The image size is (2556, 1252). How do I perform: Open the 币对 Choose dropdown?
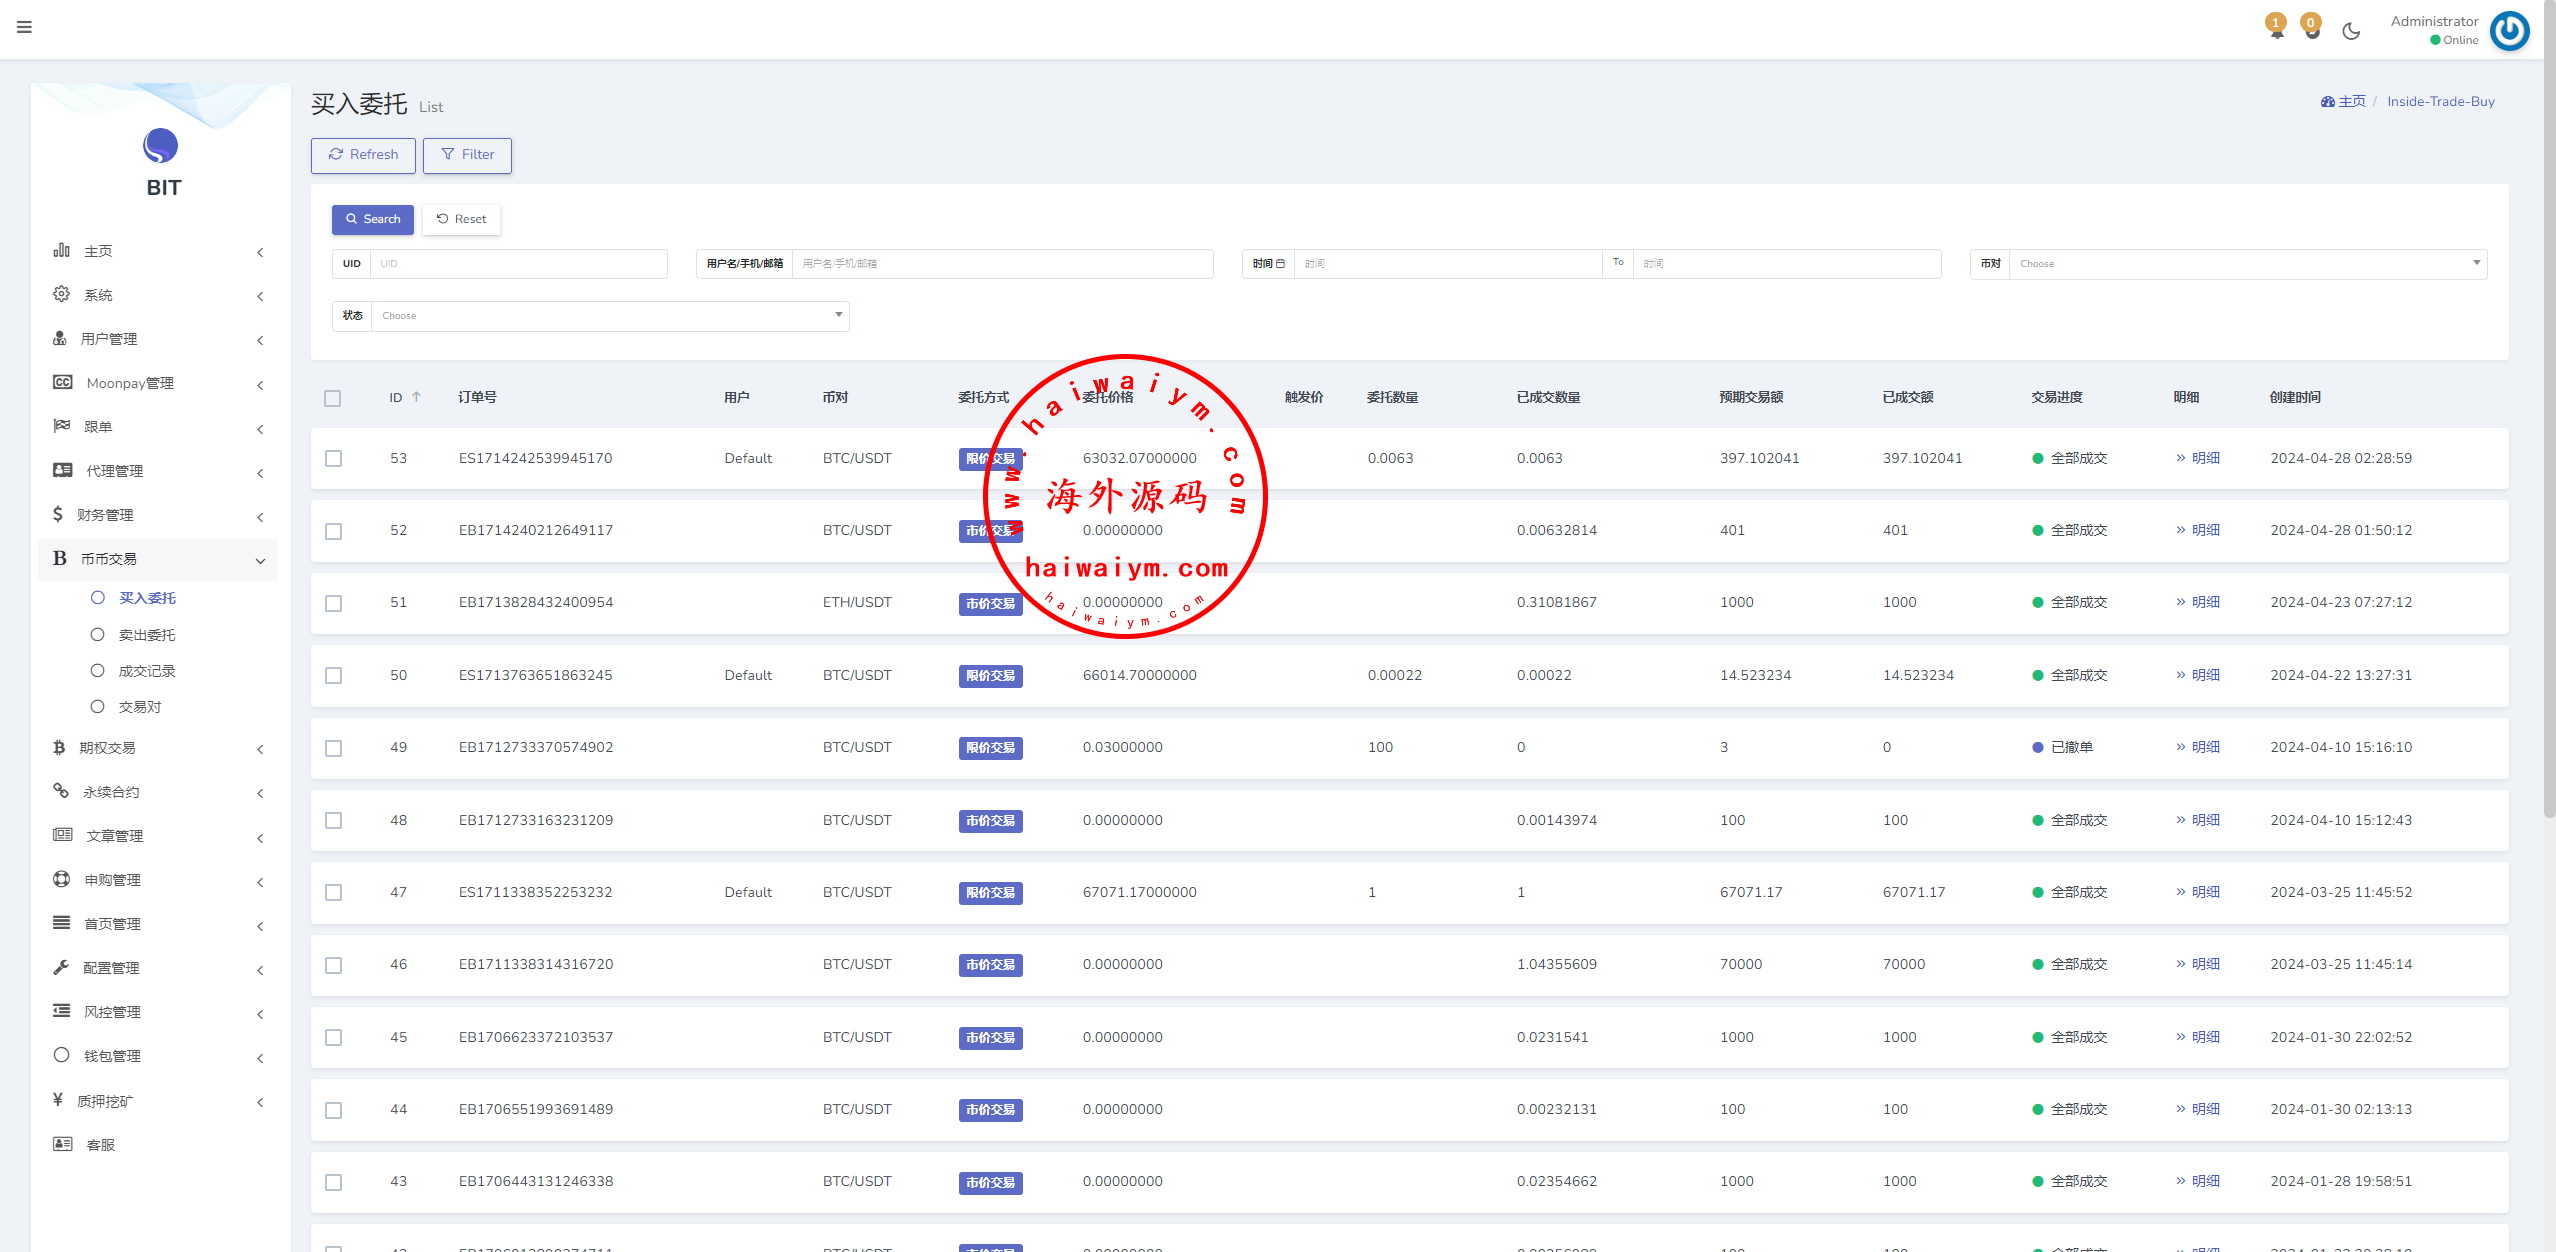point(2247,264)
